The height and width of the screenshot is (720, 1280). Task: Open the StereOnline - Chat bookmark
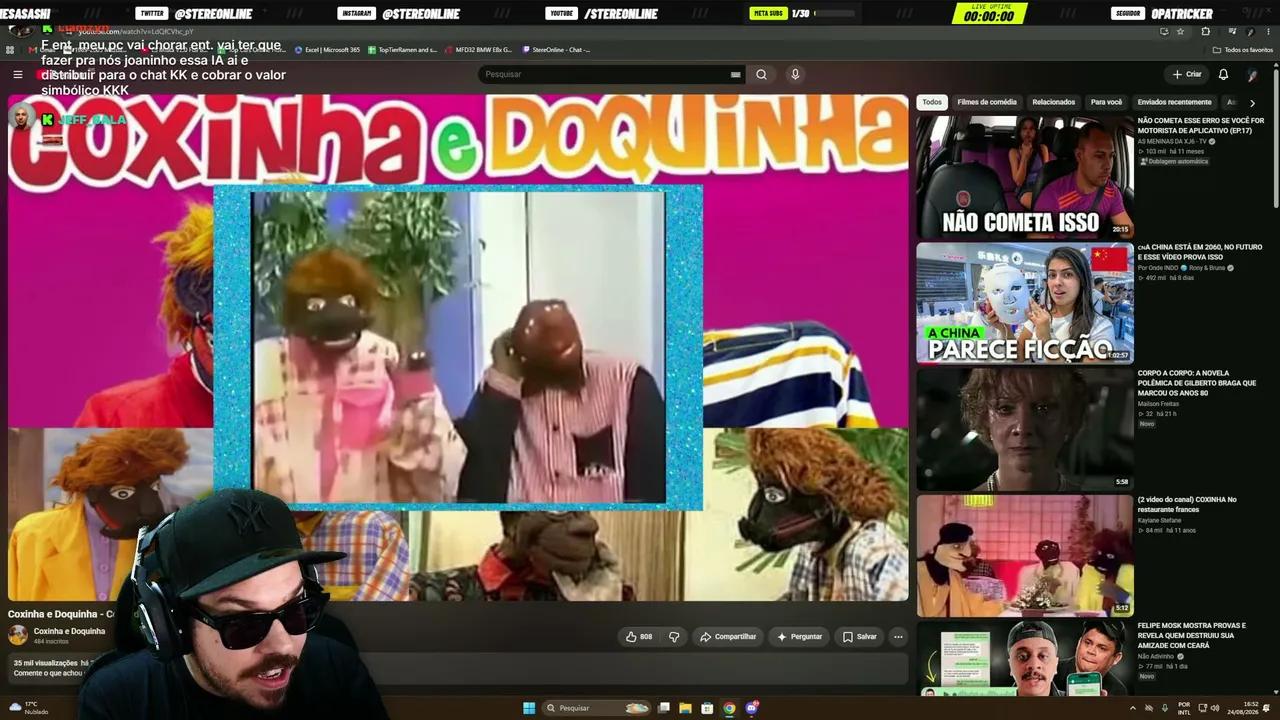555,49
